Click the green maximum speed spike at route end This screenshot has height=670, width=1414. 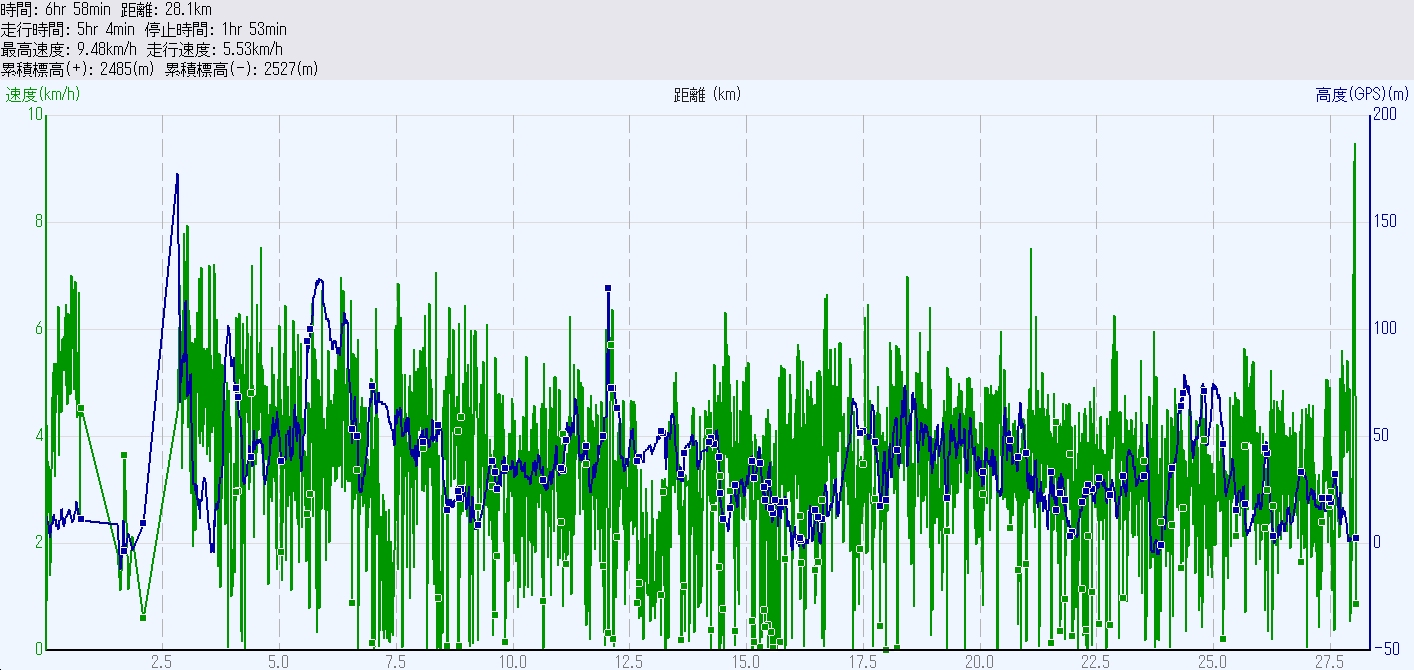(x=1355, y=145)
